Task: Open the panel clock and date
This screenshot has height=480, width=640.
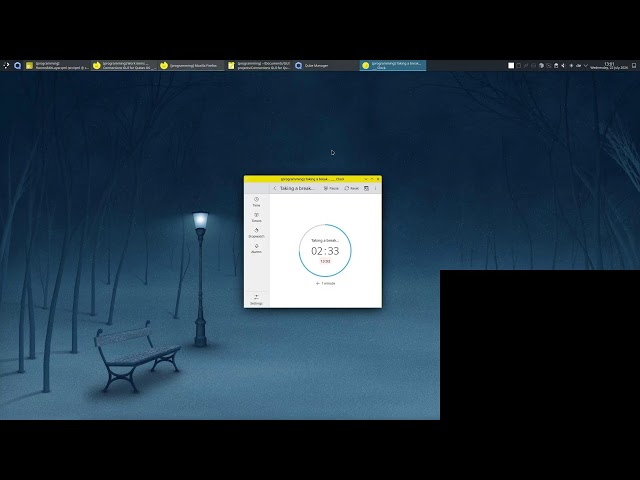Action: 609,65
